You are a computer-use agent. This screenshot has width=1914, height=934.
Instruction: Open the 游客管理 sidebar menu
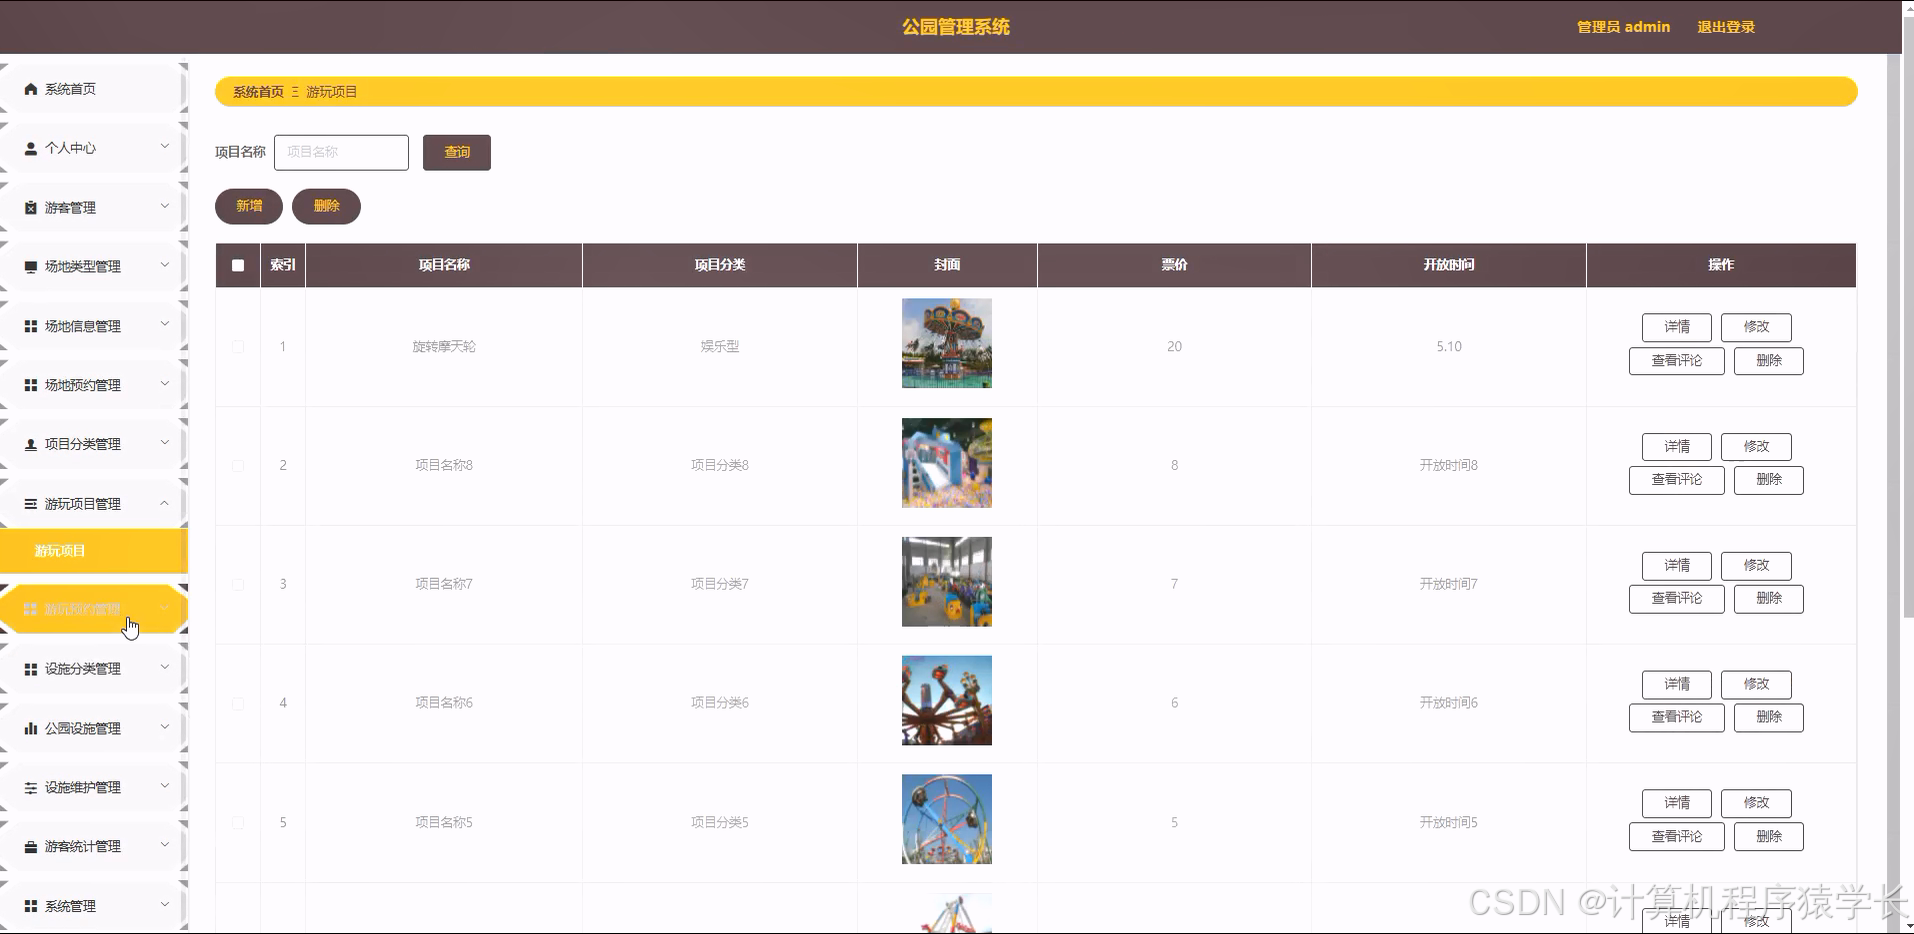[x=93, y=208]
